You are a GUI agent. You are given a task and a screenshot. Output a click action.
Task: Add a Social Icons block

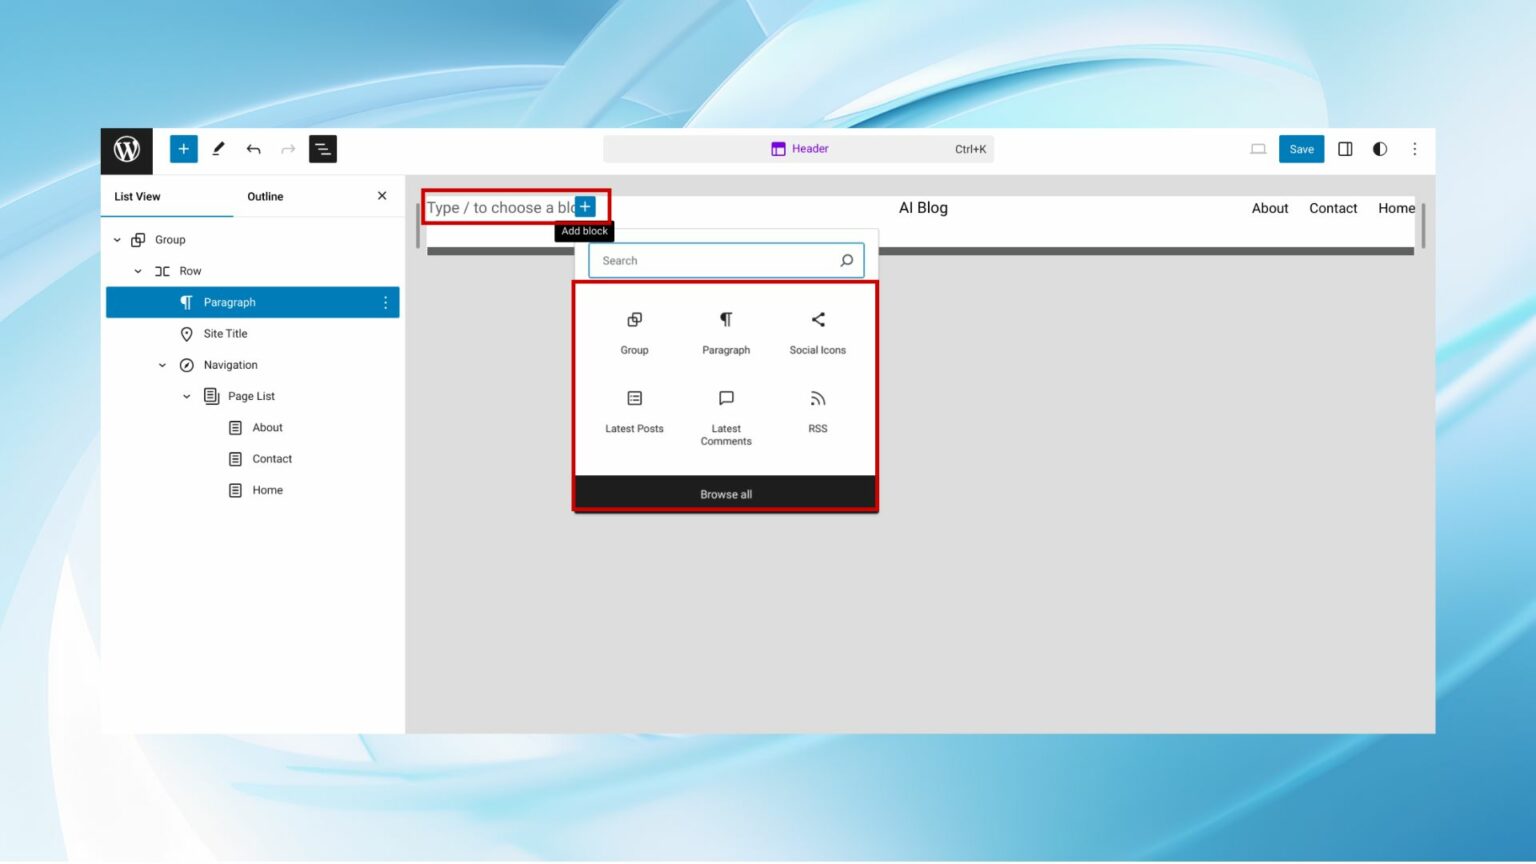click(817, 333)
